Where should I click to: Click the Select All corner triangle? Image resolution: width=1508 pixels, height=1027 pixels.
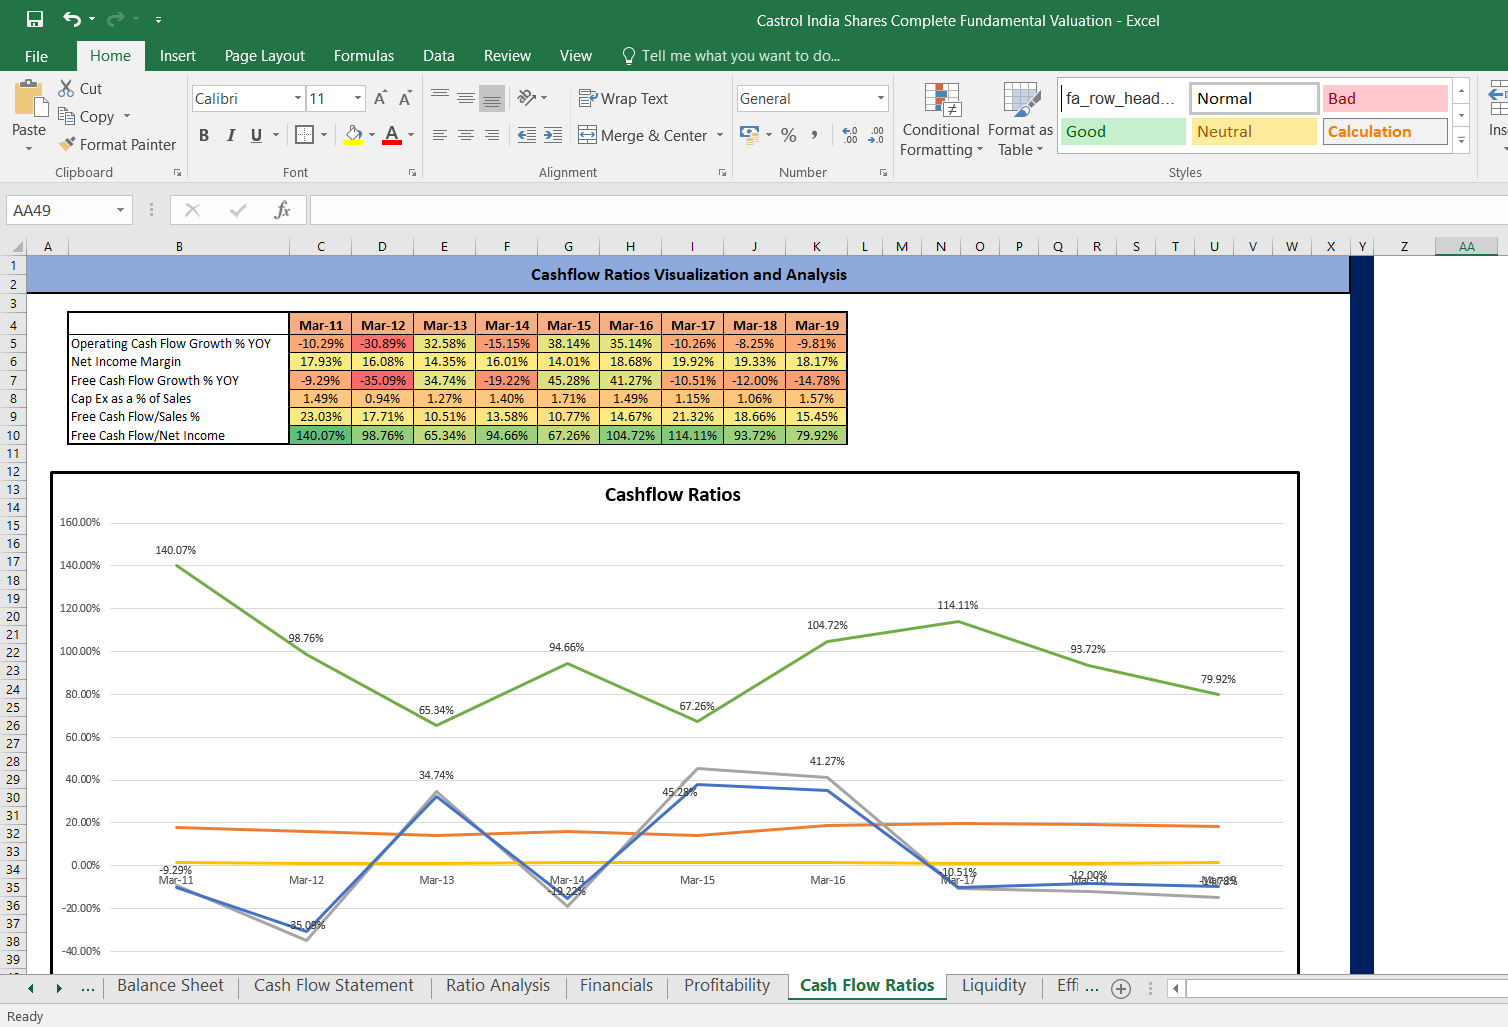pyautogui.click(x=16, y=247)
